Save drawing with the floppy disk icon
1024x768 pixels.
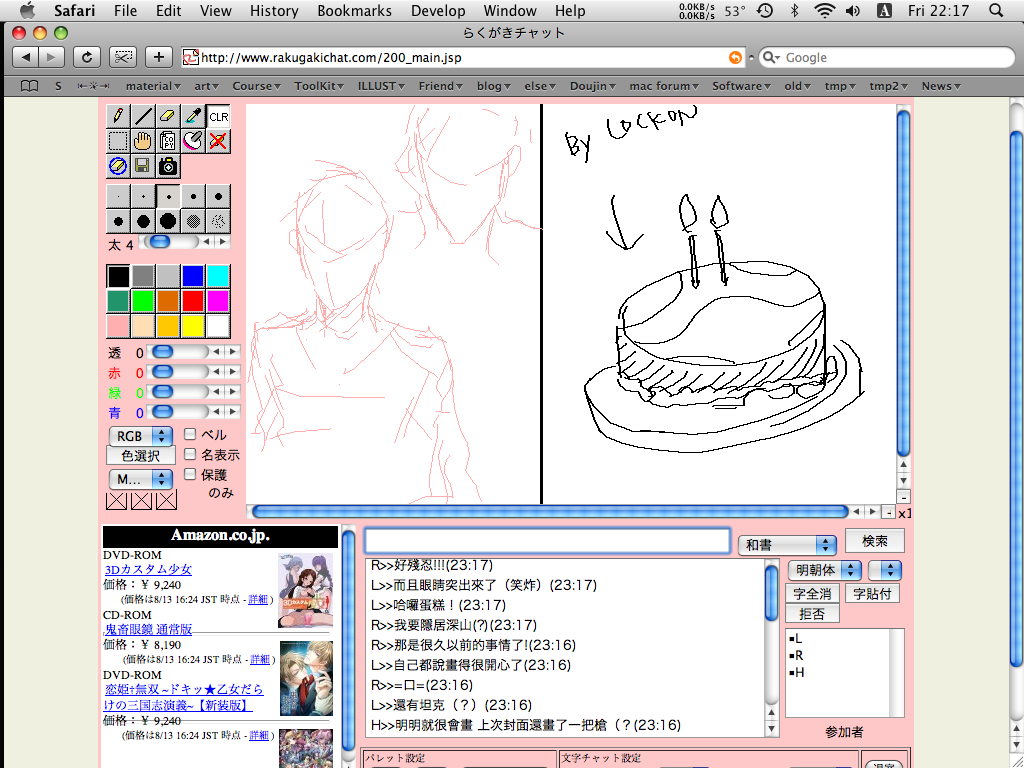[143, 166]
